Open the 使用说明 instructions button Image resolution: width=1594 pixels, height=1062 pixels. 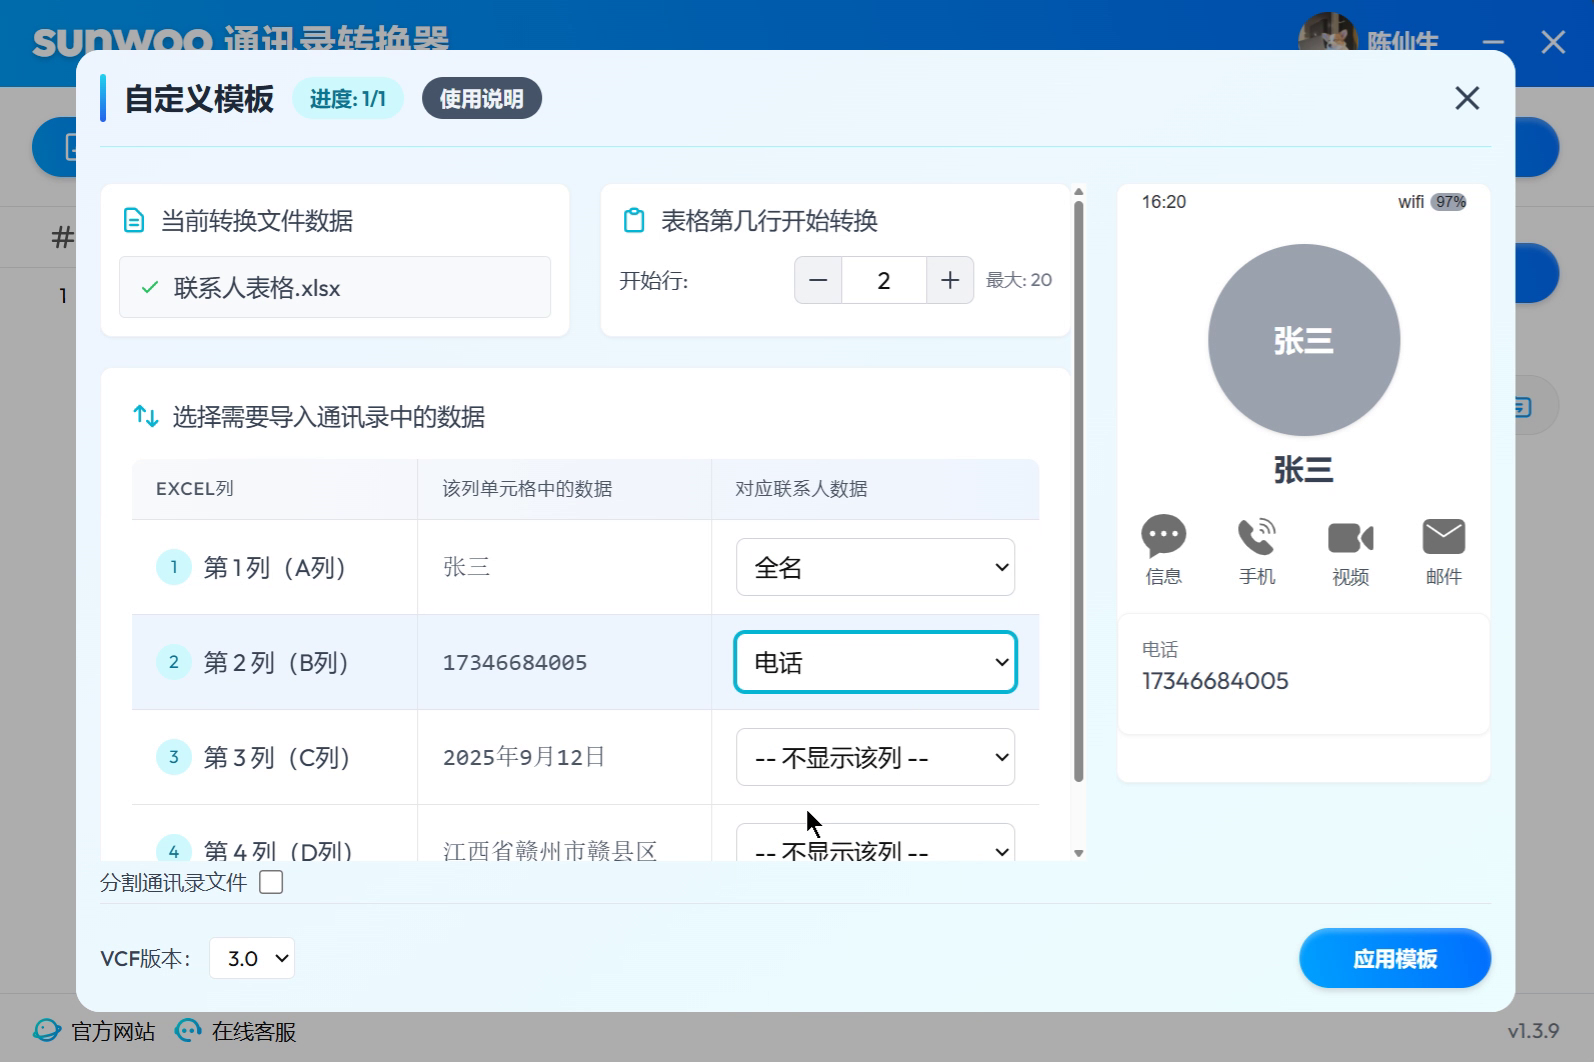[x=482, y=98]
